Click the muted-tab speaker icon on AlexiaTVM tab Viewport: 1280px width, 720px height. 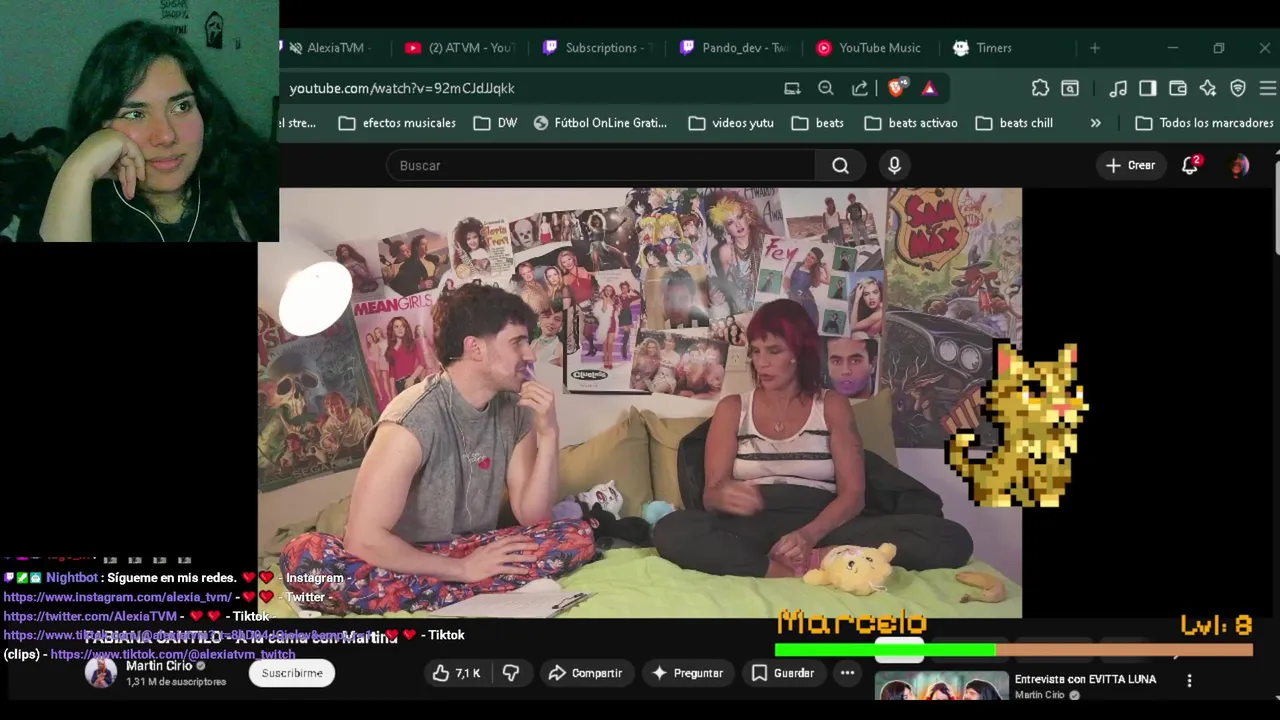click(x=294, y=48)
